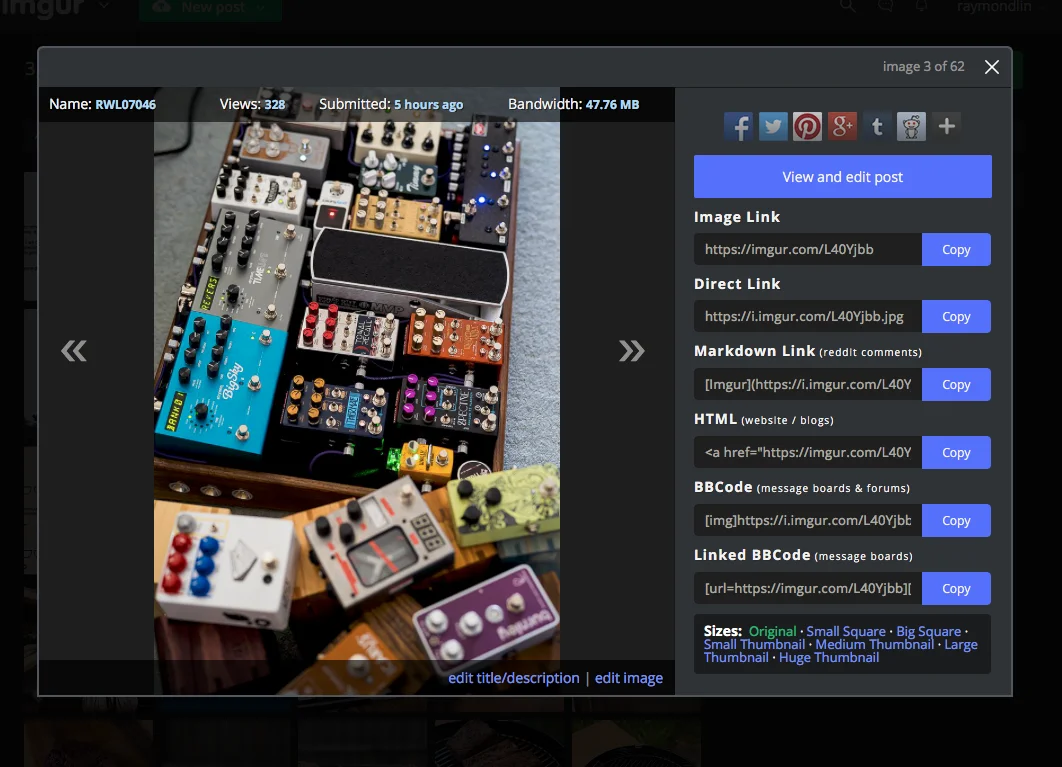1062x767 pixels.
Task: Open the Medium Thumbnail size link
Action: pos(874,644)
